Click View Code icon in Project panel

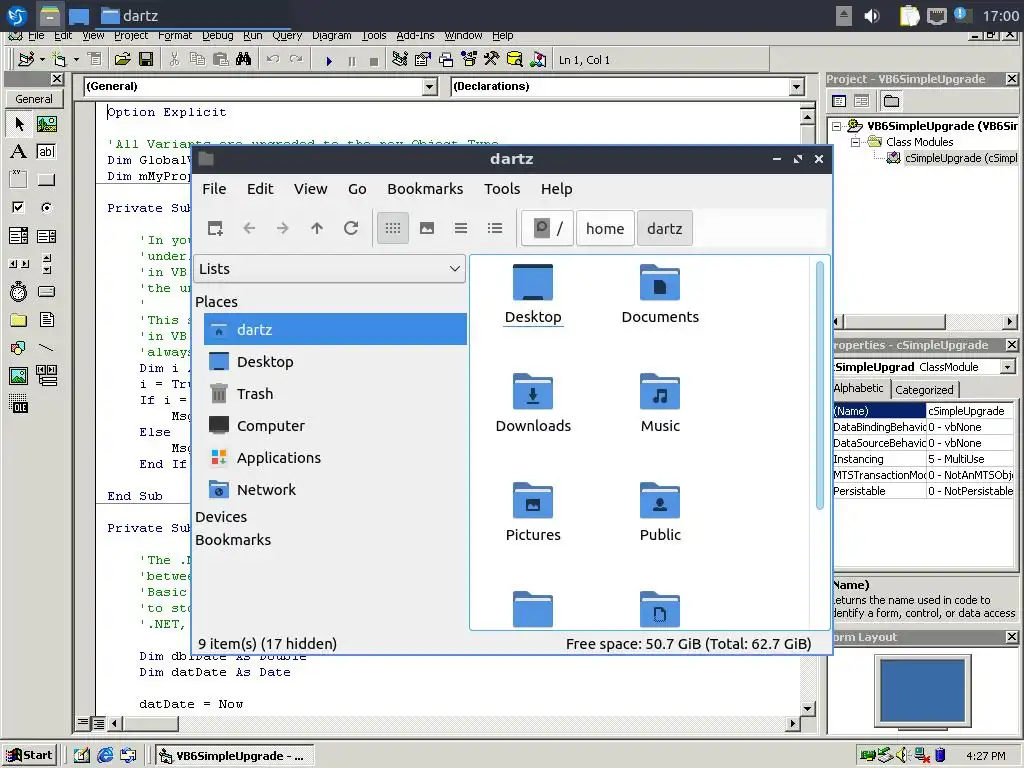pyautogui.click(x=840, y=101)
